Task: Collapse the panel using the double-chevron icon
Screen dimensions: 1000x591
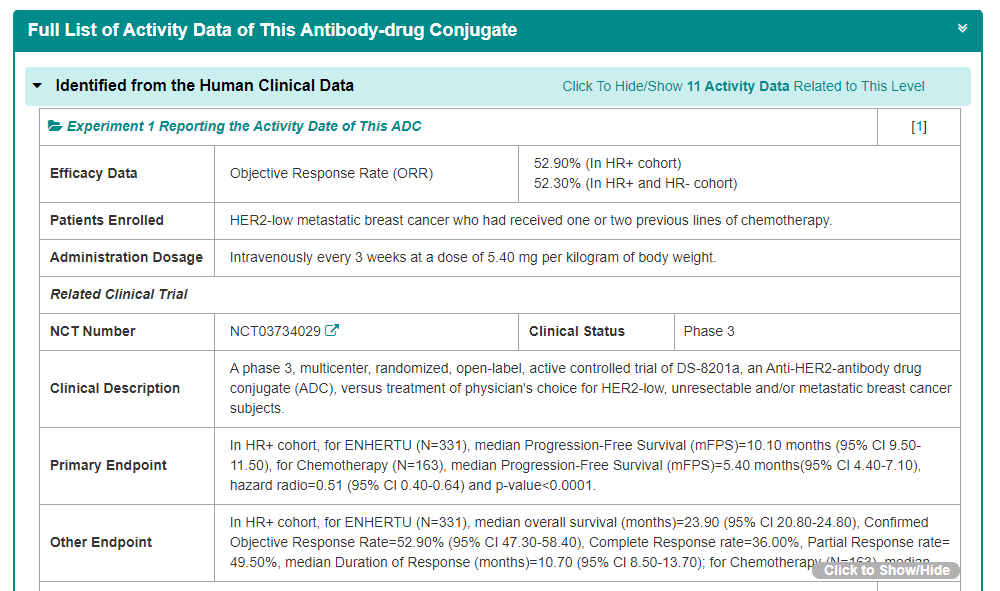Action: (x=962, y=29)
